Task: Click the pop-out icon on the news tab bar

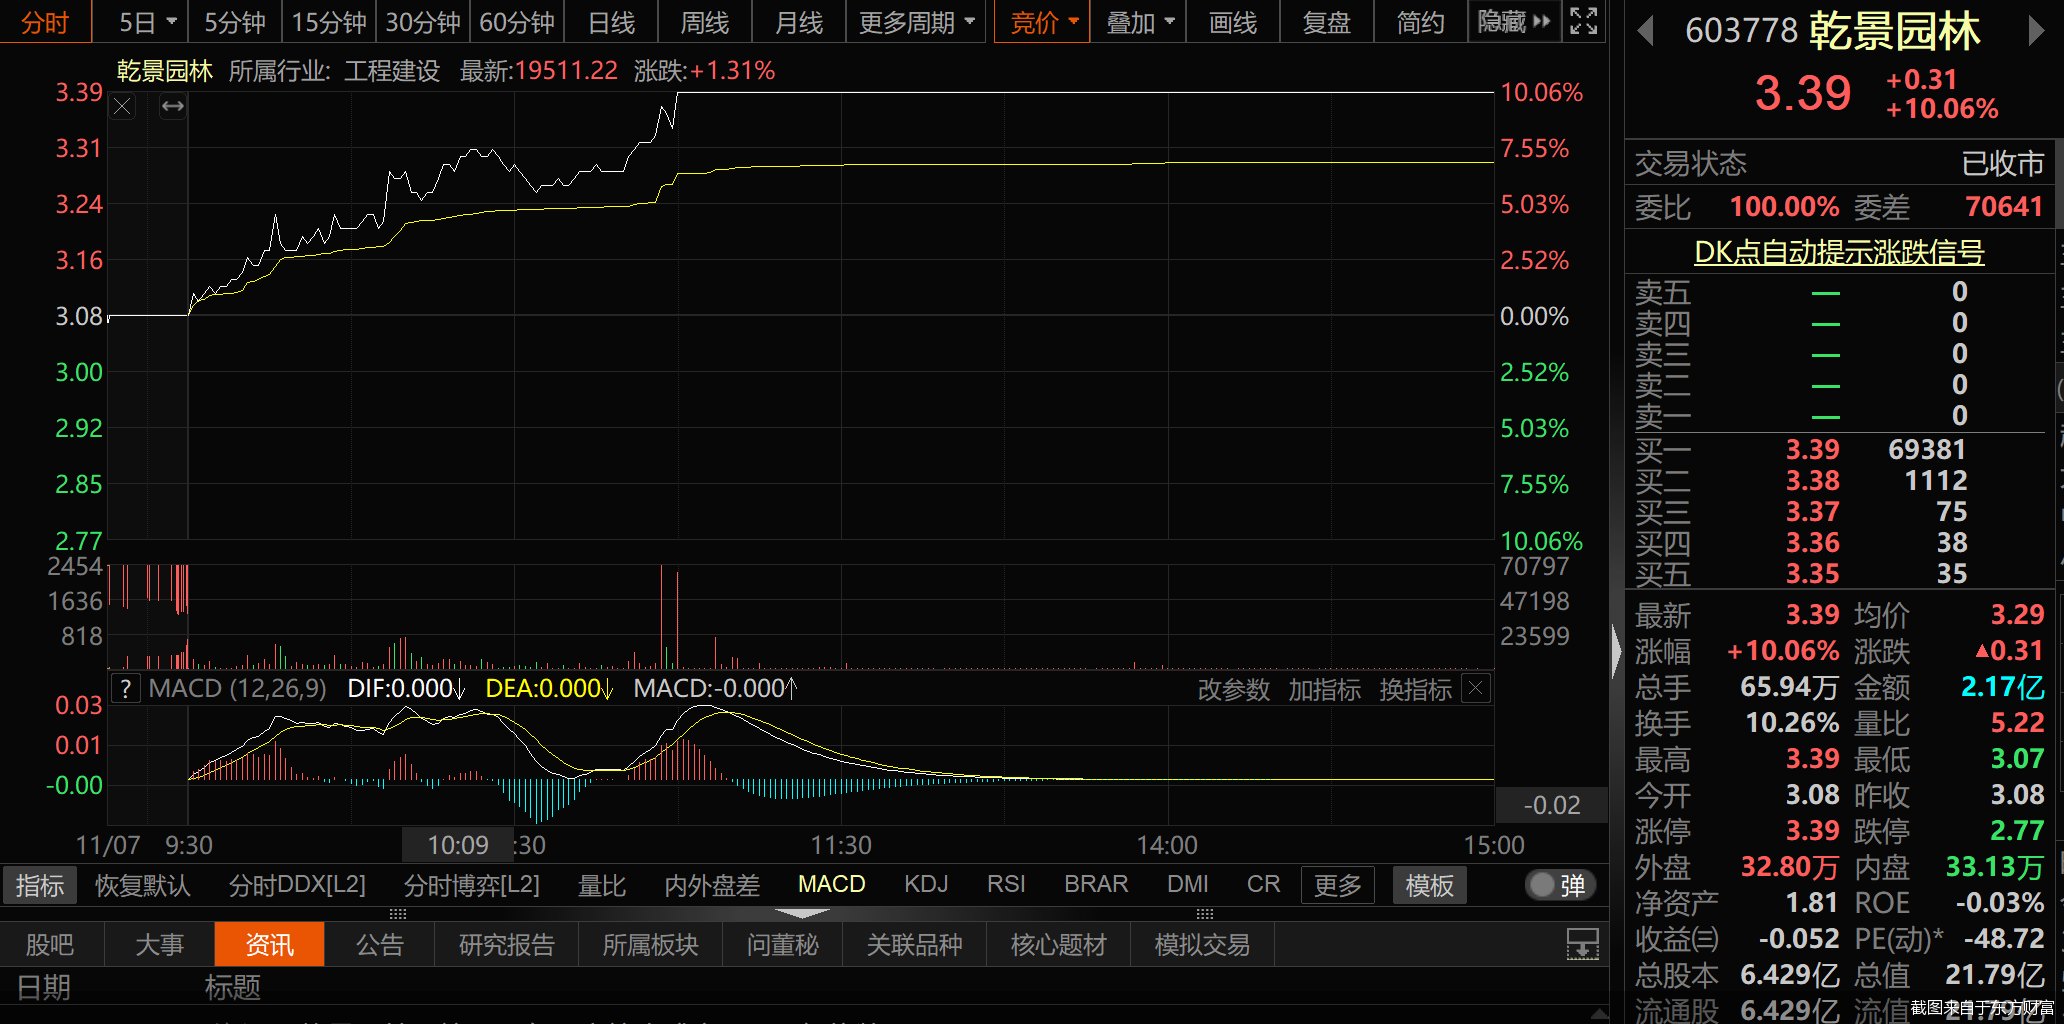Action: pyautogui.click(x=1582, y=944)
